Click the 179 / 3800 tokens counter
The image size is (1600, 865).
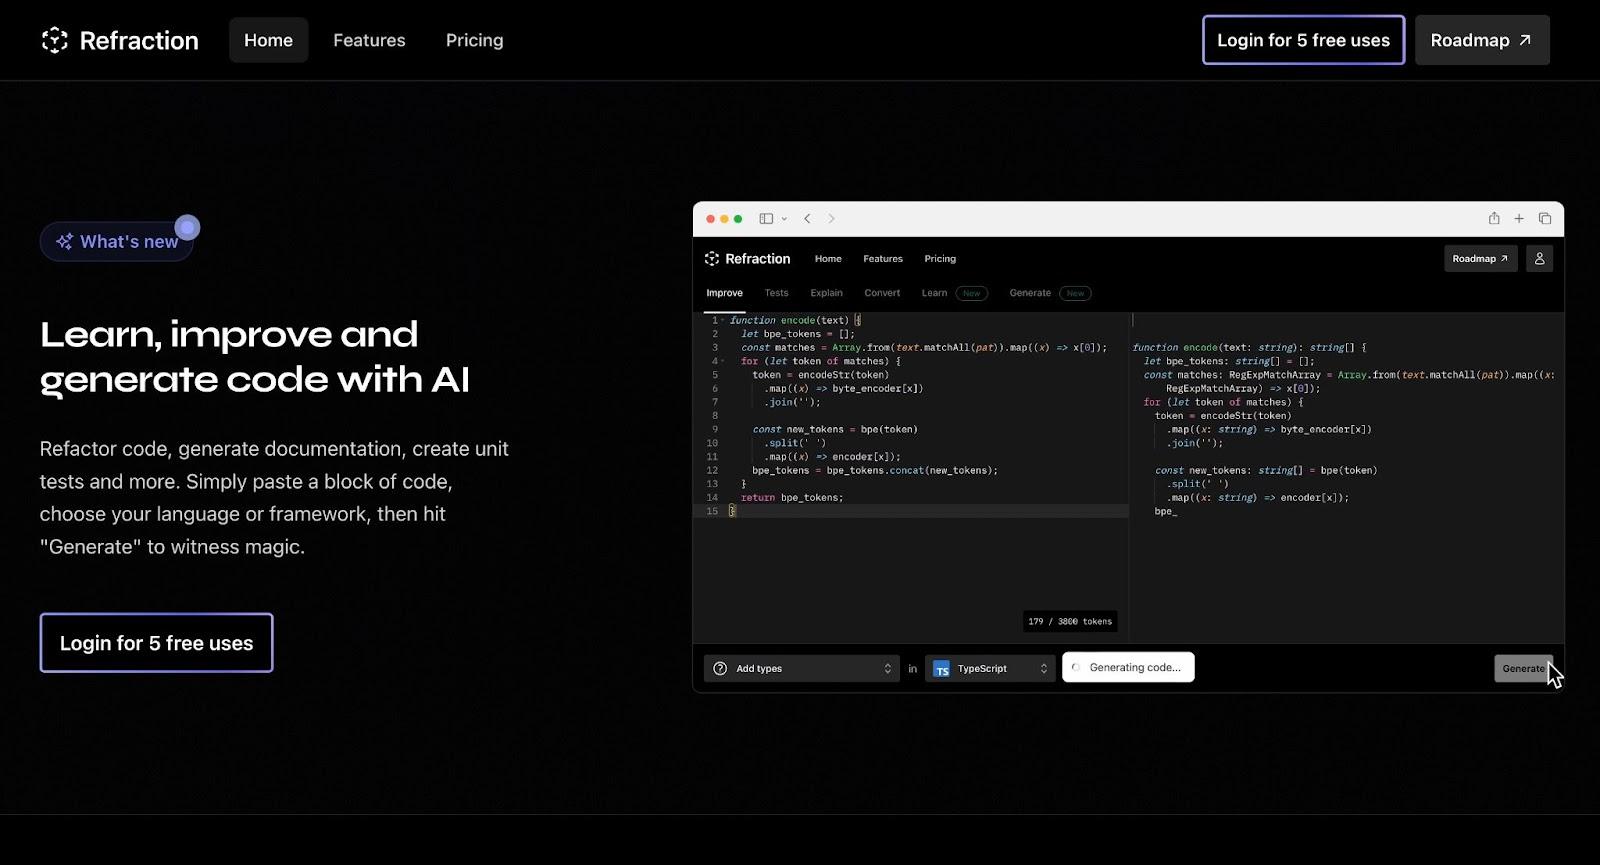point(1070,621)
